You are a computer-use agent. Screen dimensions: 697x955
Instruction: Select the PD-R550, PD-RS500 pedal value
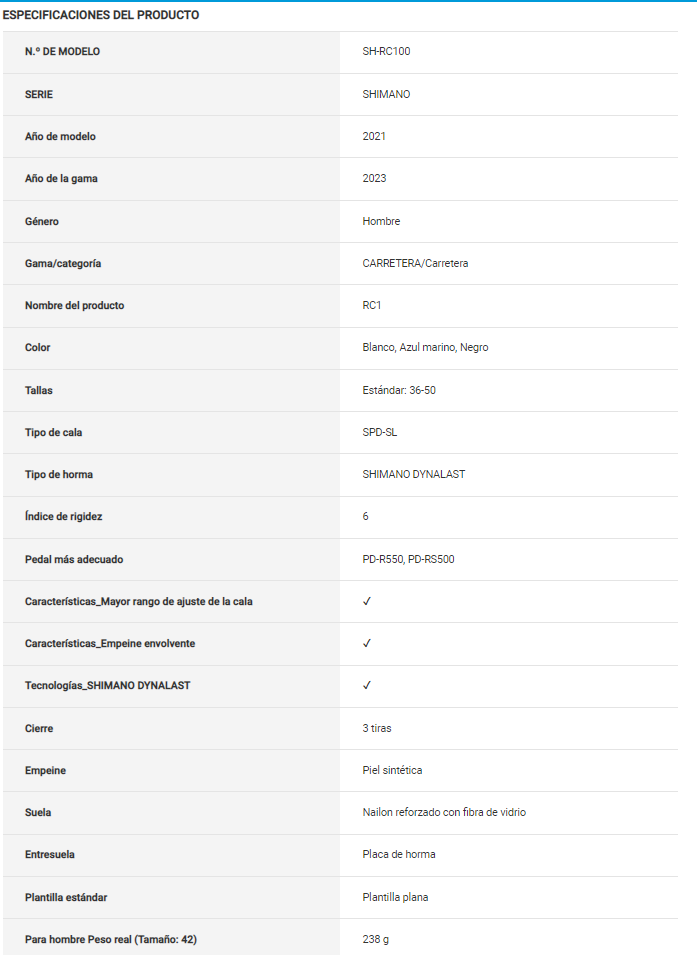pyautogui.click(x=408, y=559)
